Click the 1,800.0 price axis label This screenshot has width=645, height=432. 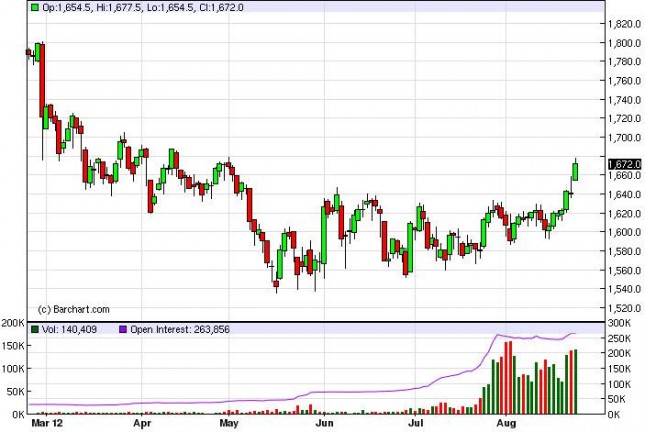(x=624, y=43)
